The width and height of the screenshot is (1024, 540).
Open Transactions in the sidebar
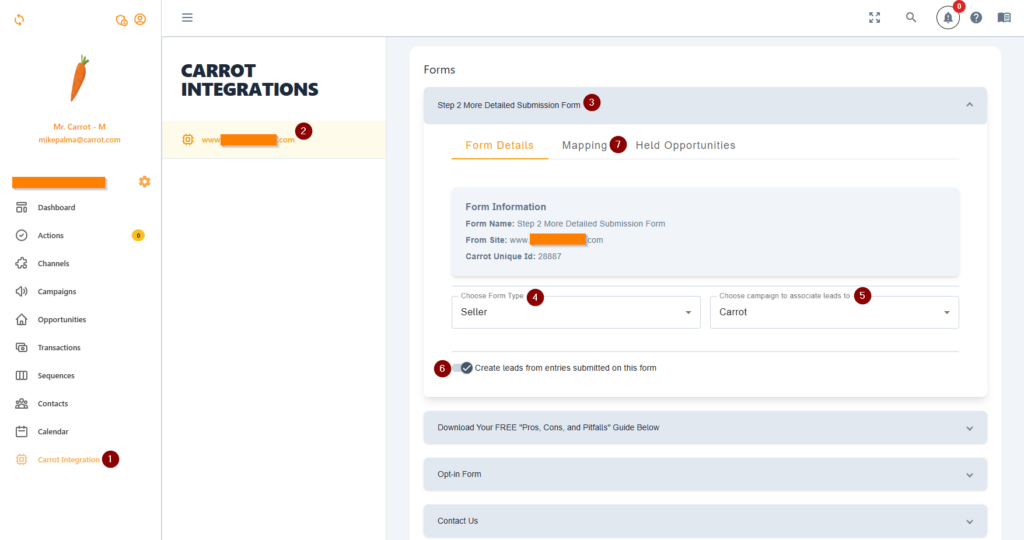59,348
